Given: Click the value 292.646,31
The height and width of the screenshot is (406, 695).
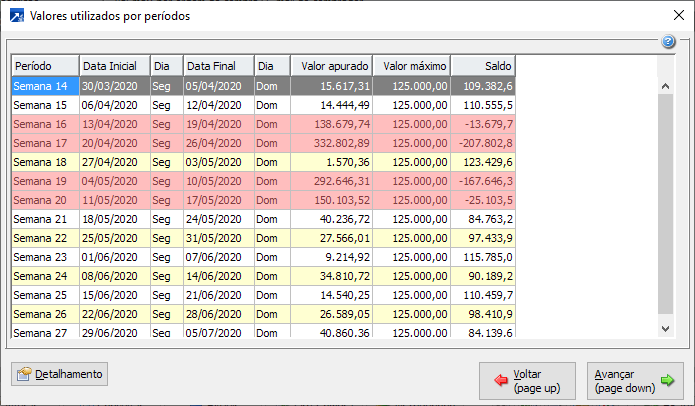Looking at the screenshot, I should click(342, 182).
